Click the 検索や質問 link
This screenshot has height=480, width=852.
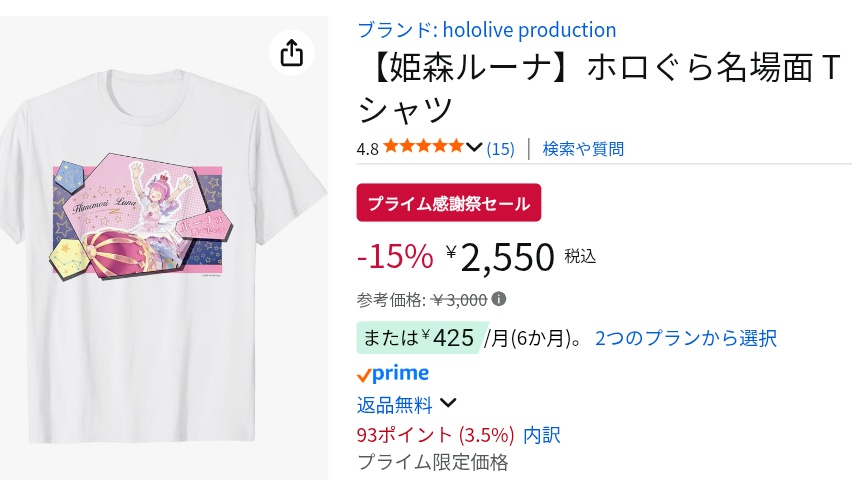[583, 149]
